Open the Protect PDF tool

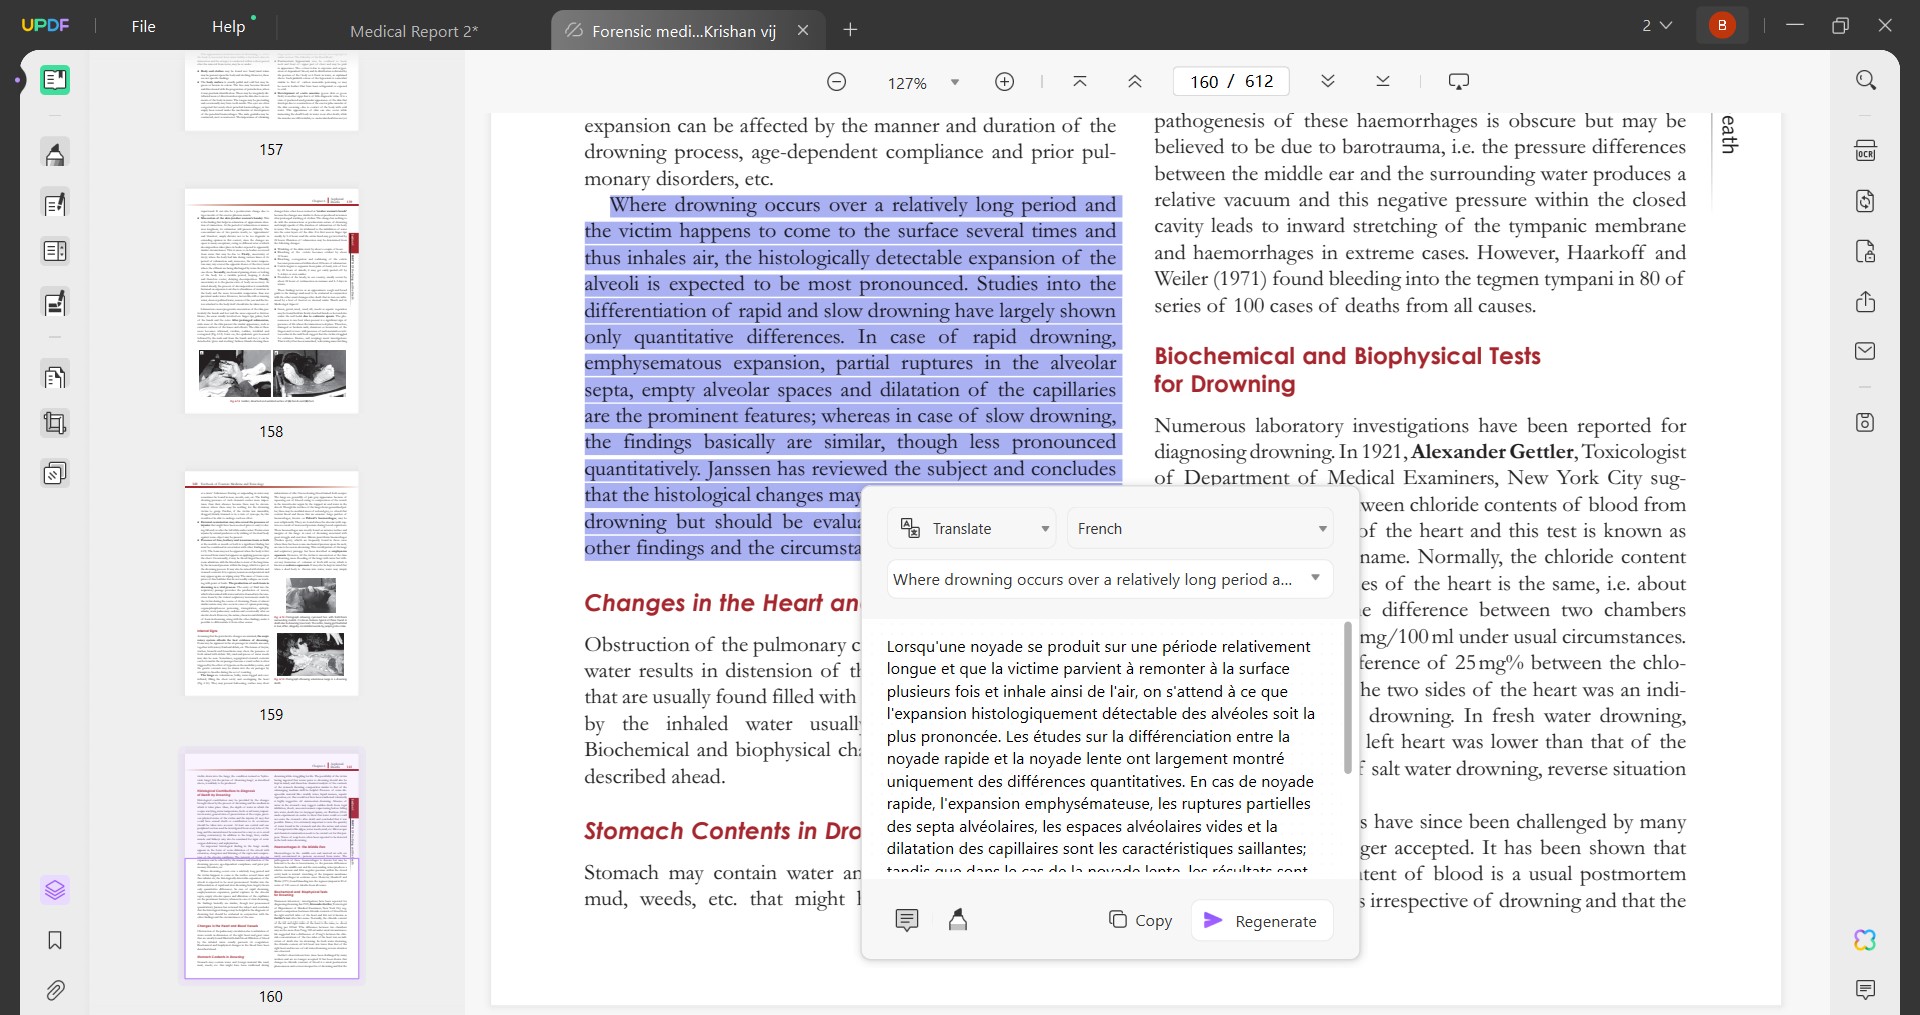(1866, 251)
